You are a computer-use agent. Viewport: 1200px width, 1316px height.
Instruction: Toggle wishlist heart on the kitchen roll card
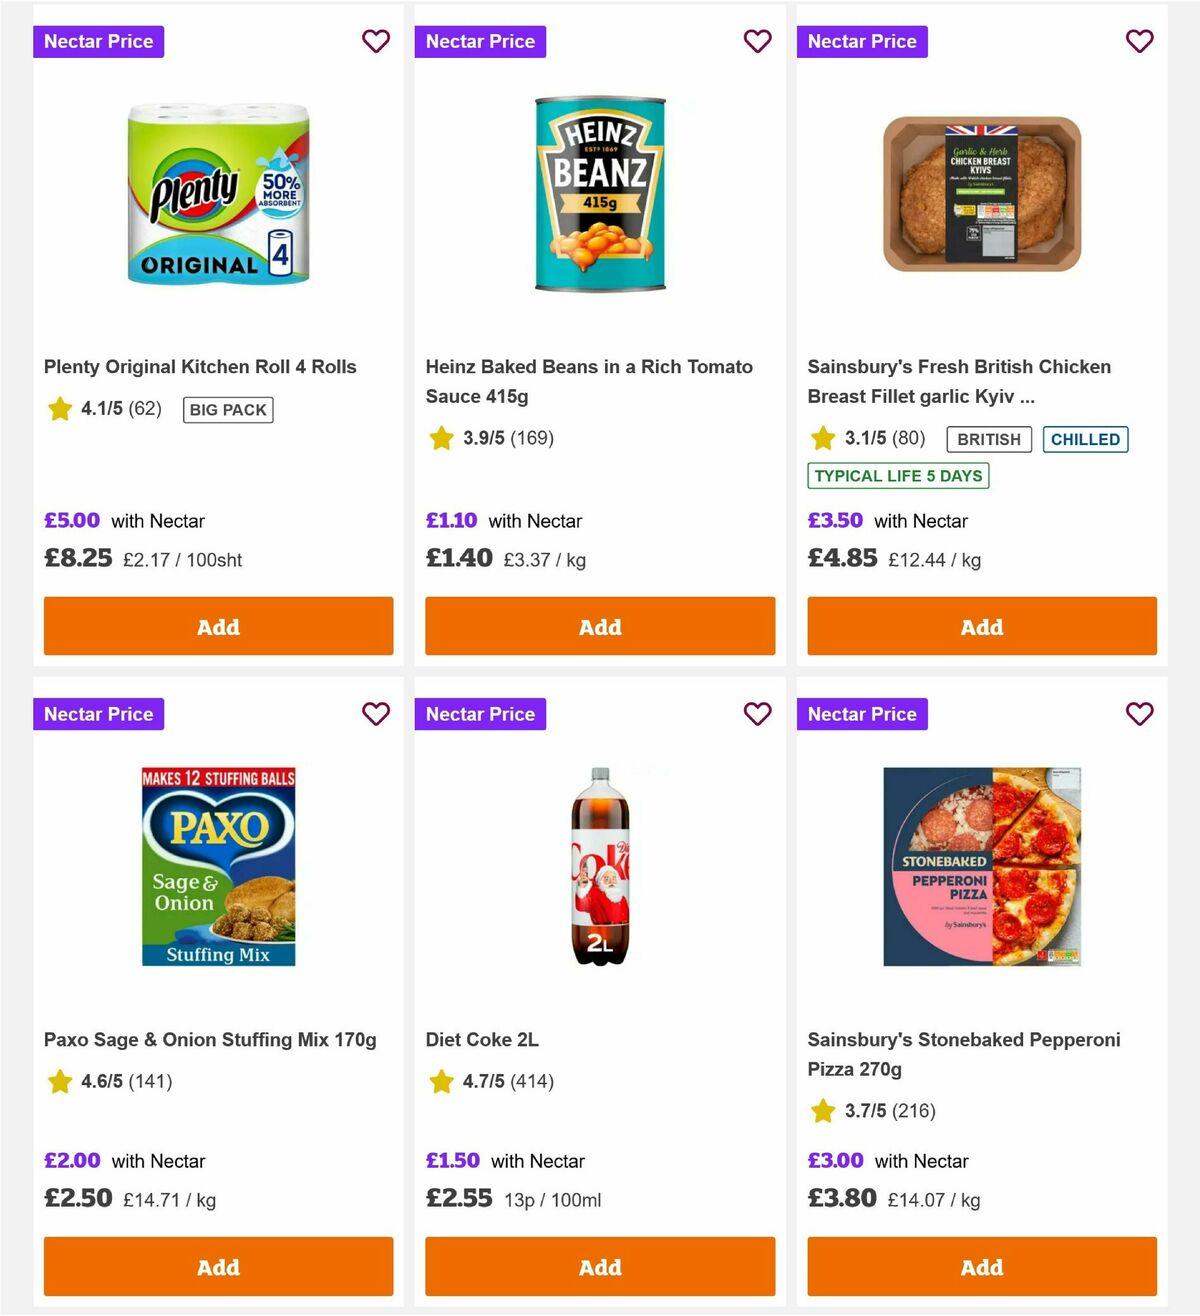376,41
